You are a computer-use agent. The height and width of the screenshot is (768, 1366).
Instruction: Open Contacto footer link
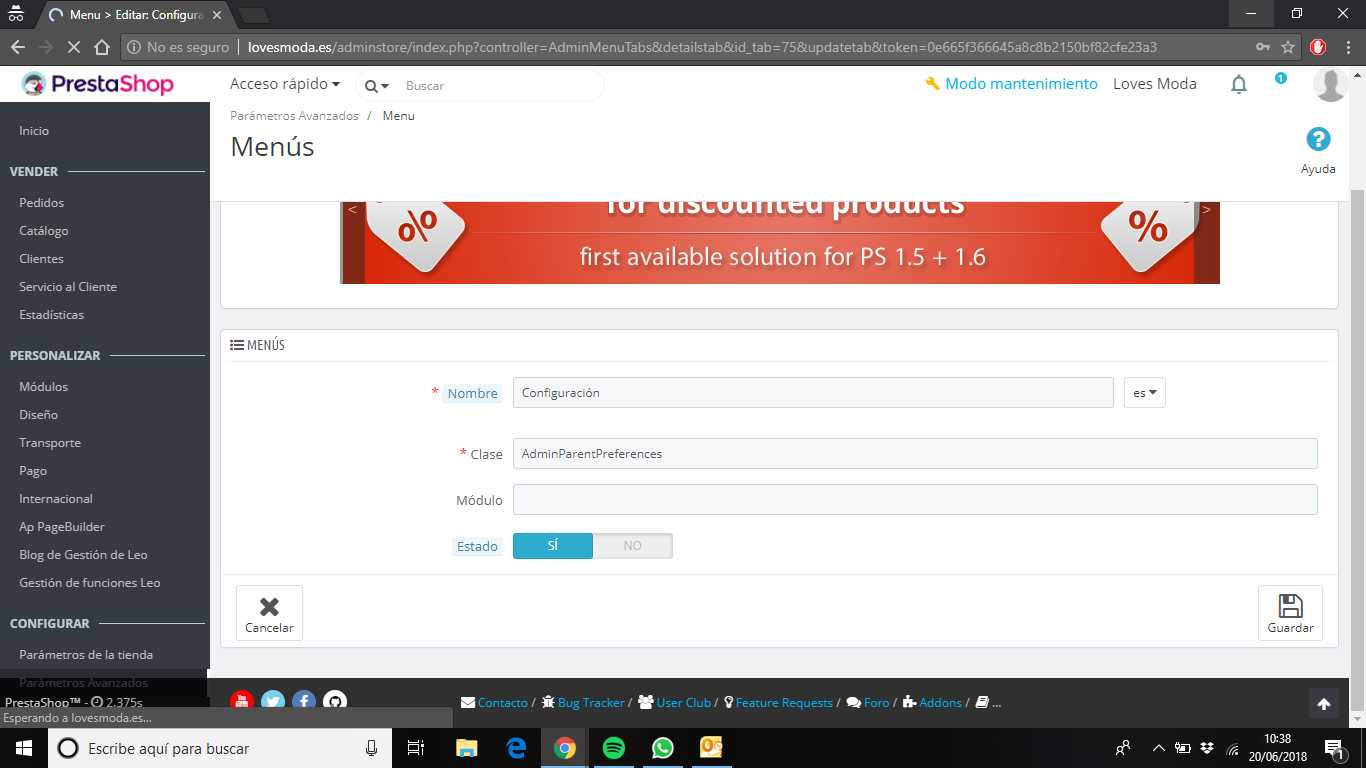pos(495,703)
